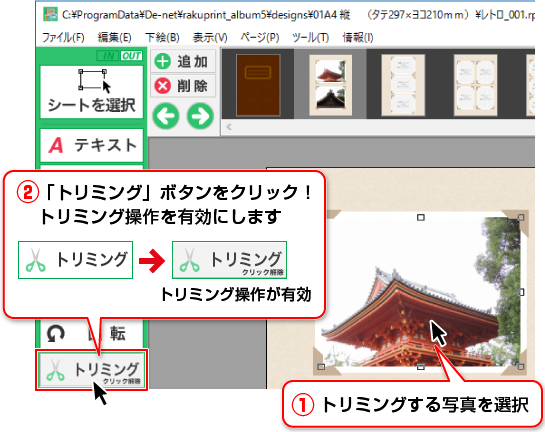Viewport: 545px width, 432px height.
Task: Open the 下絵(B) menu
Action: click(x=162, y=37)
